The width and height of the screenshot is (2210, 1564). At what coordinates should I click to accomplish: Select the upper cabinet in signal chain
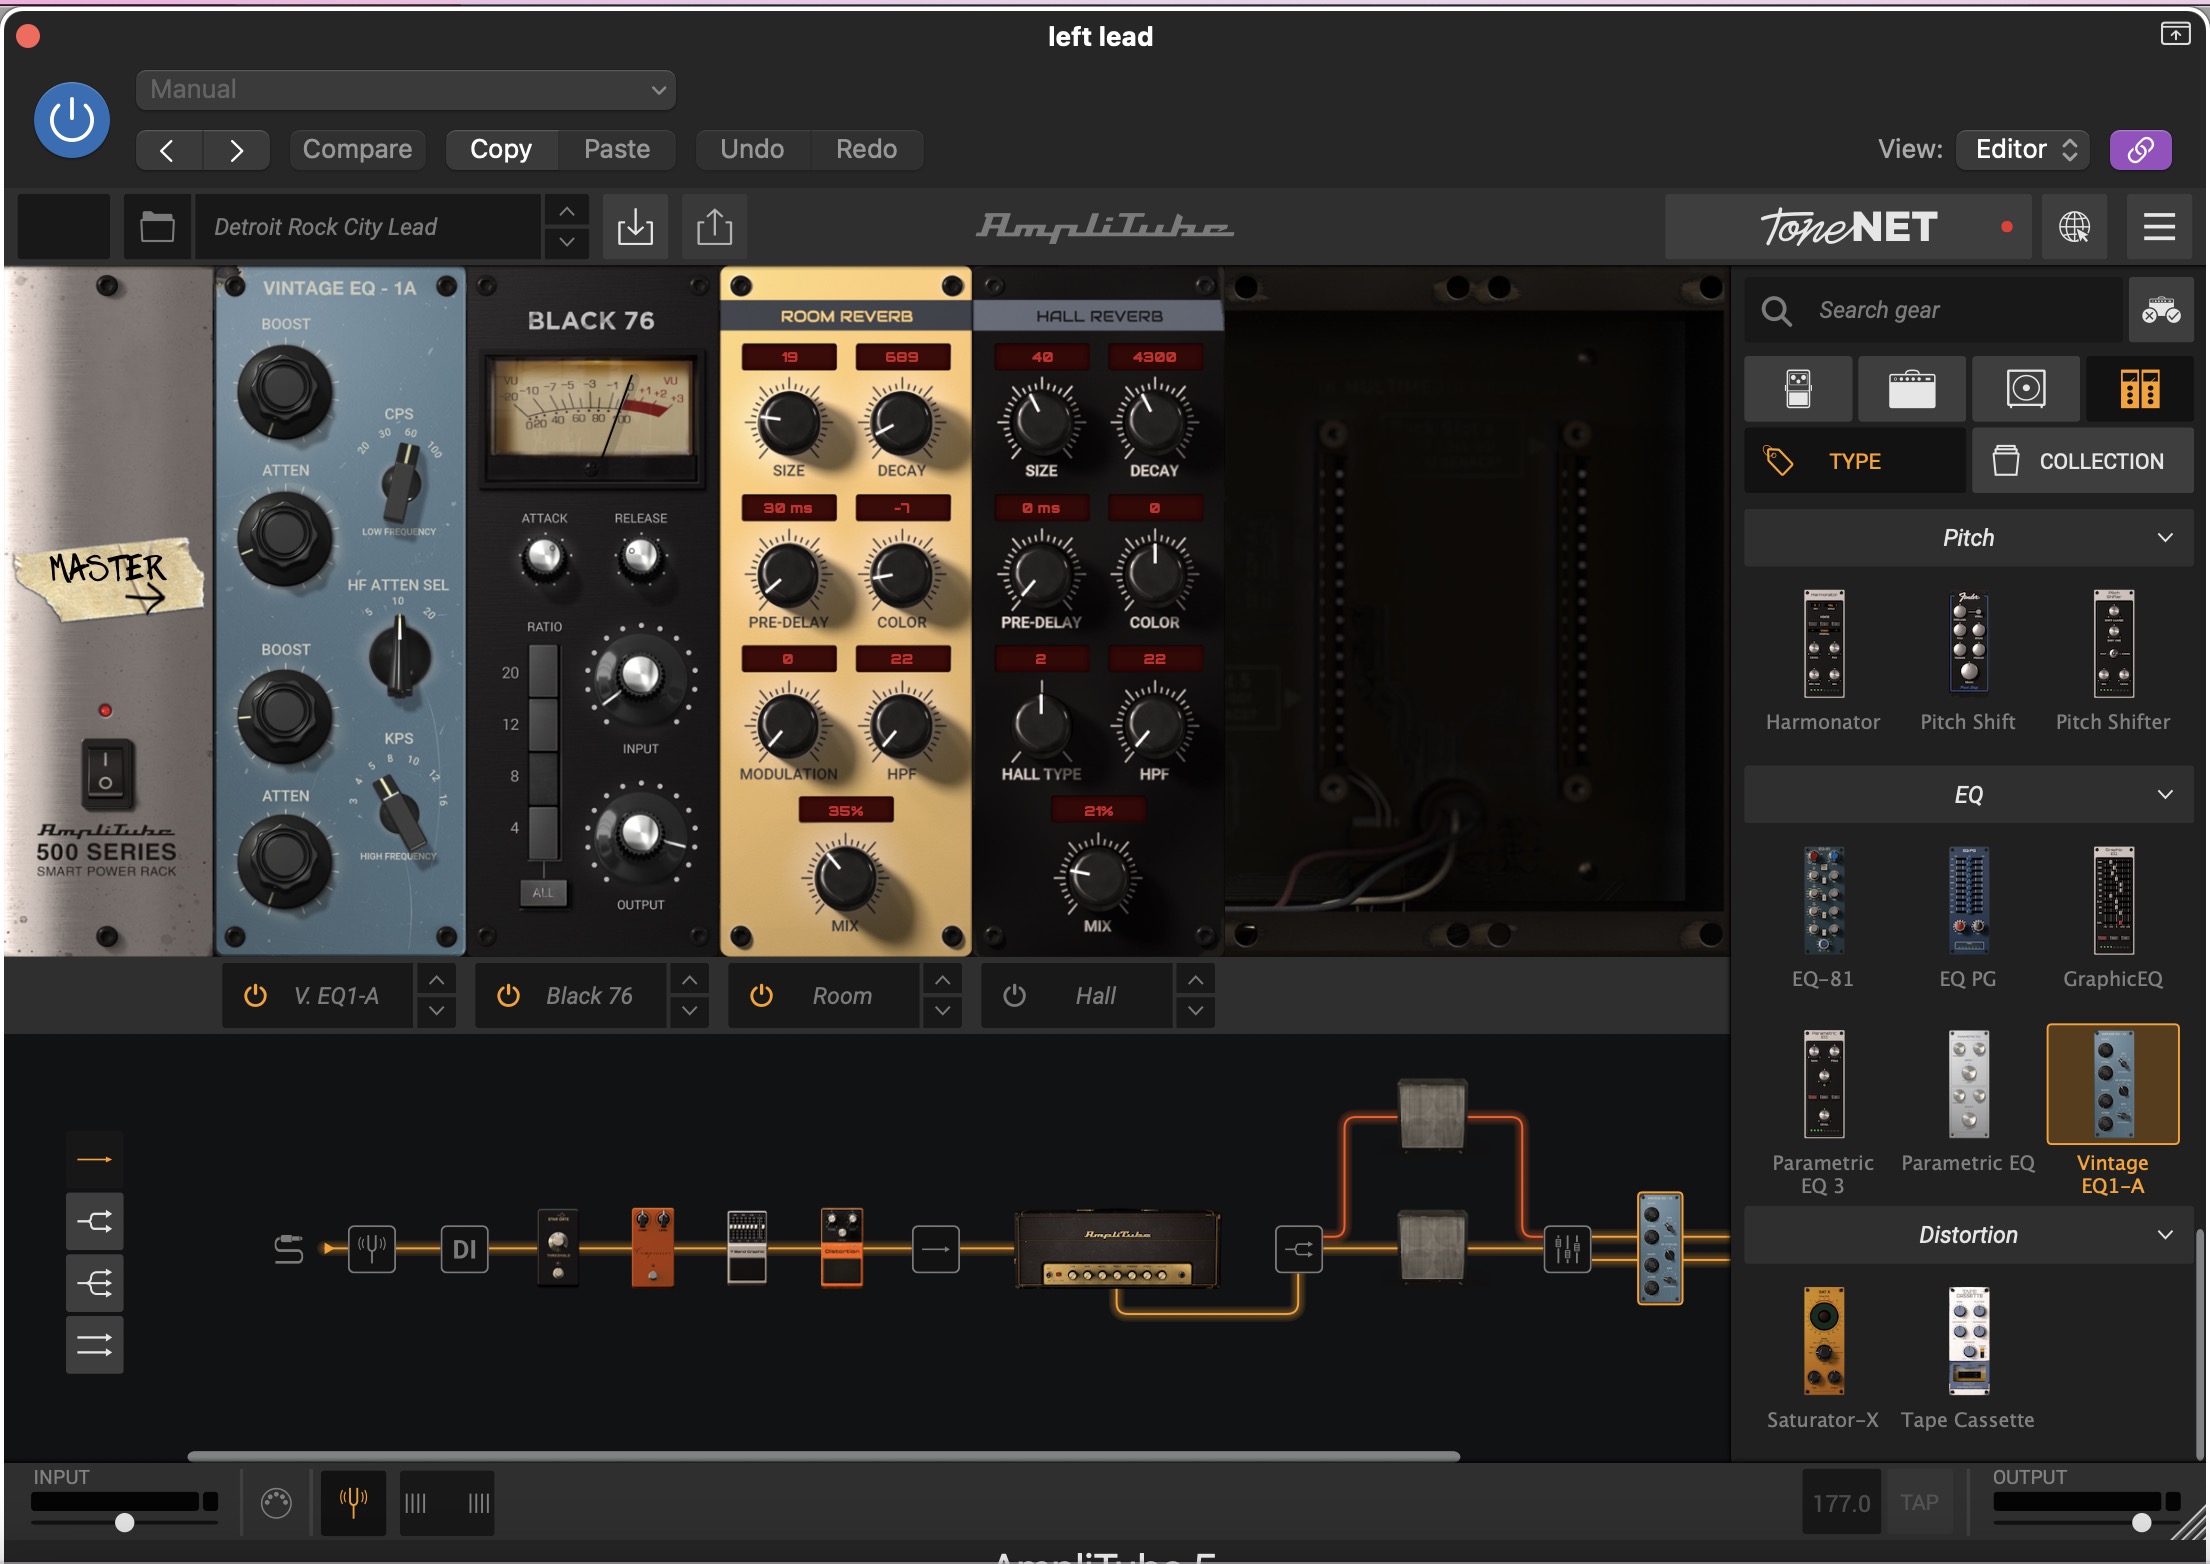click(1432, 1114)
